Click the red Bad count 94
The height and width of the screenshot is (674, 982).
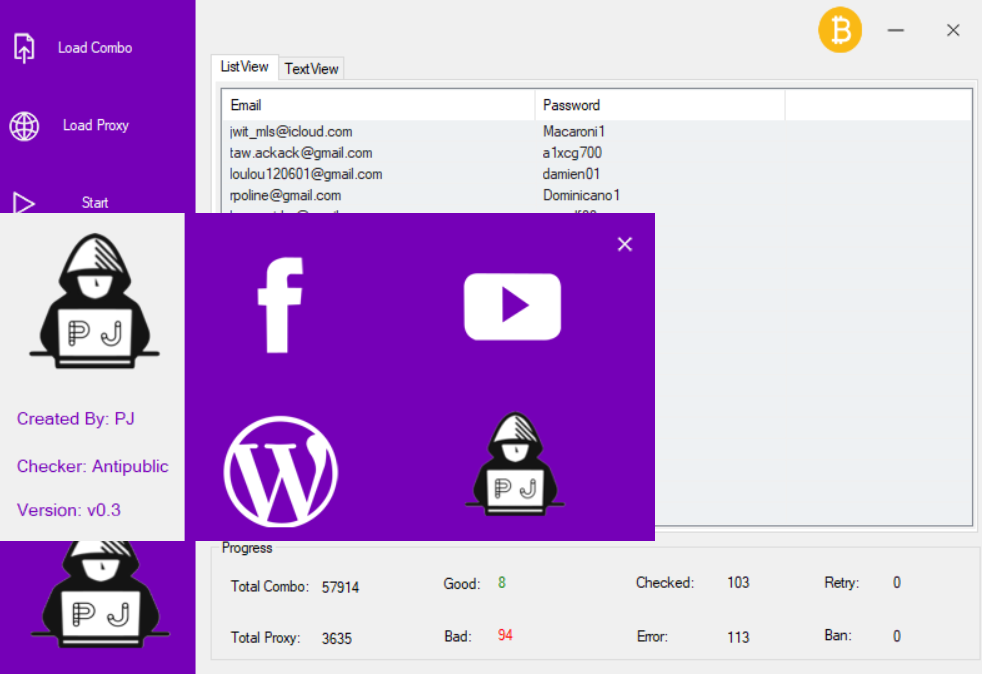click(x=505, y=635)
